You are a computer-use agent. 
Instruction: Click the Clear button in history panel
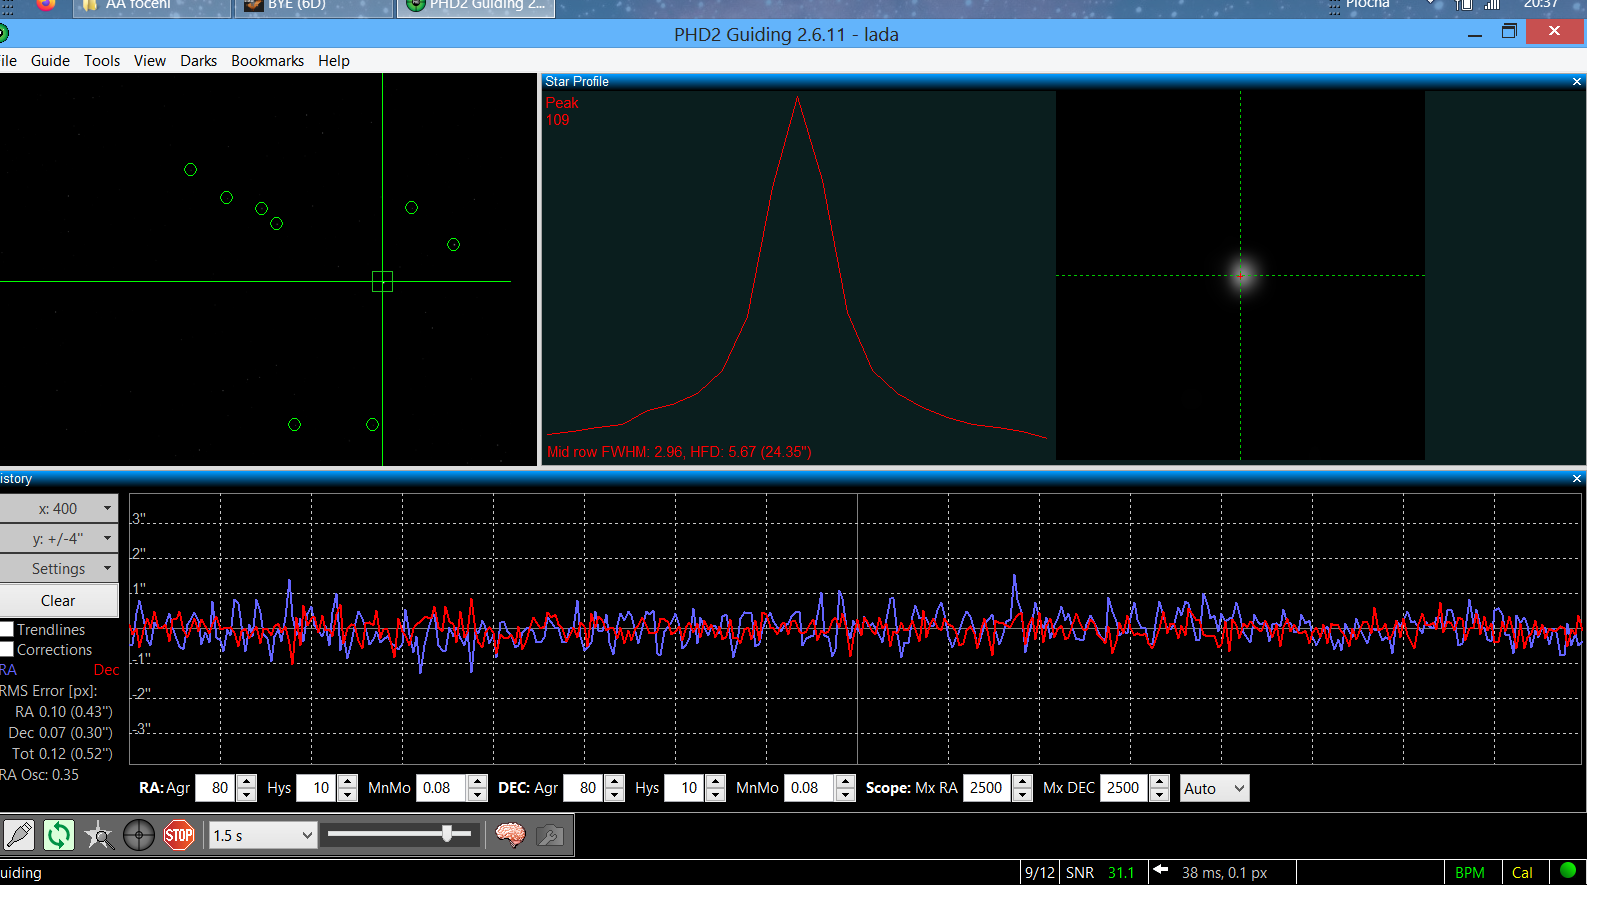(59, 601)
